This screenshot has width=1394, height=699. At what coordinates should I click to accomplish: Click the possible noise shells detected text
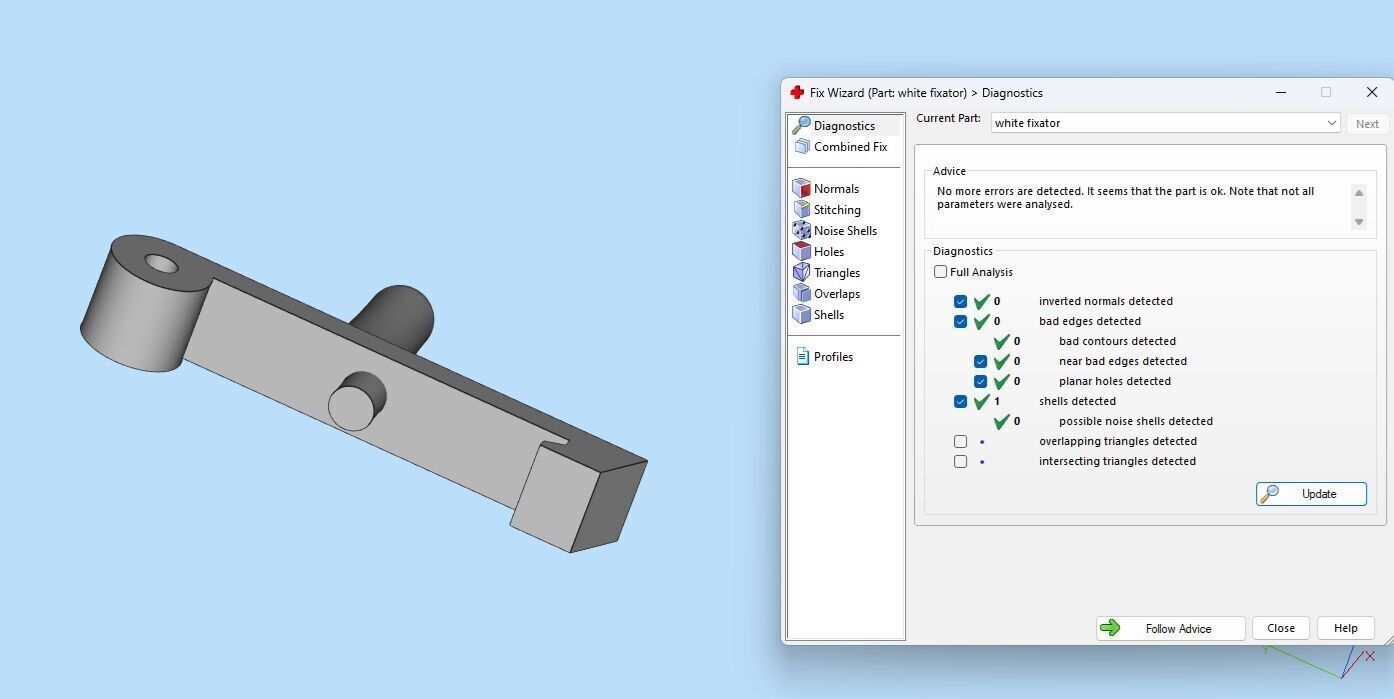tap(1136, 421)
